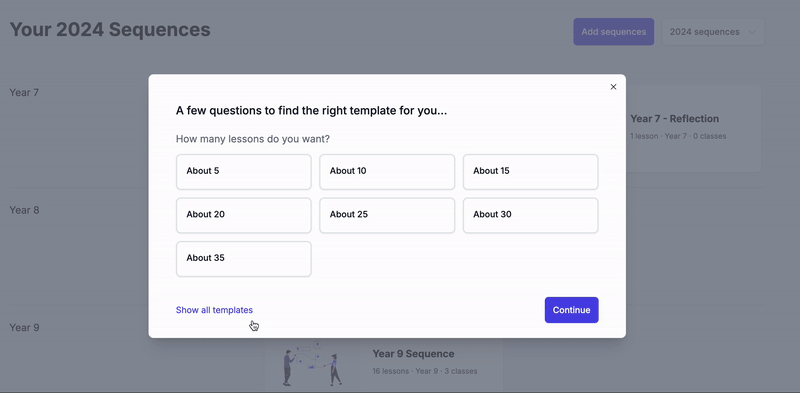Viewport: 800px width, 393px height.
Task: Select About 20 lessons
Action: click(x=244, y=215)
